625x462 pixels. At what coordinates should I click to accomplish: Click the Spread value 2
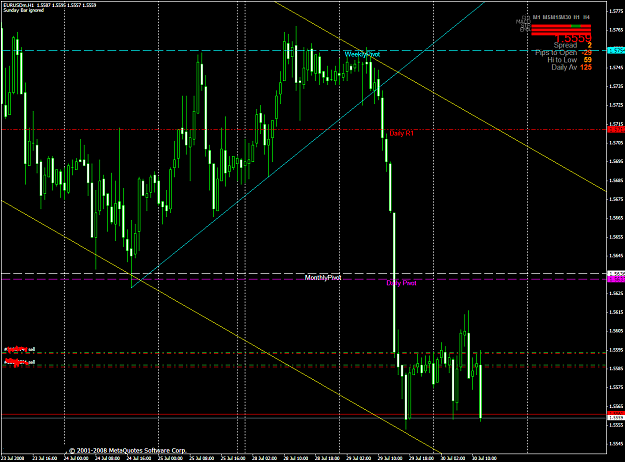(x=590, y=45)
